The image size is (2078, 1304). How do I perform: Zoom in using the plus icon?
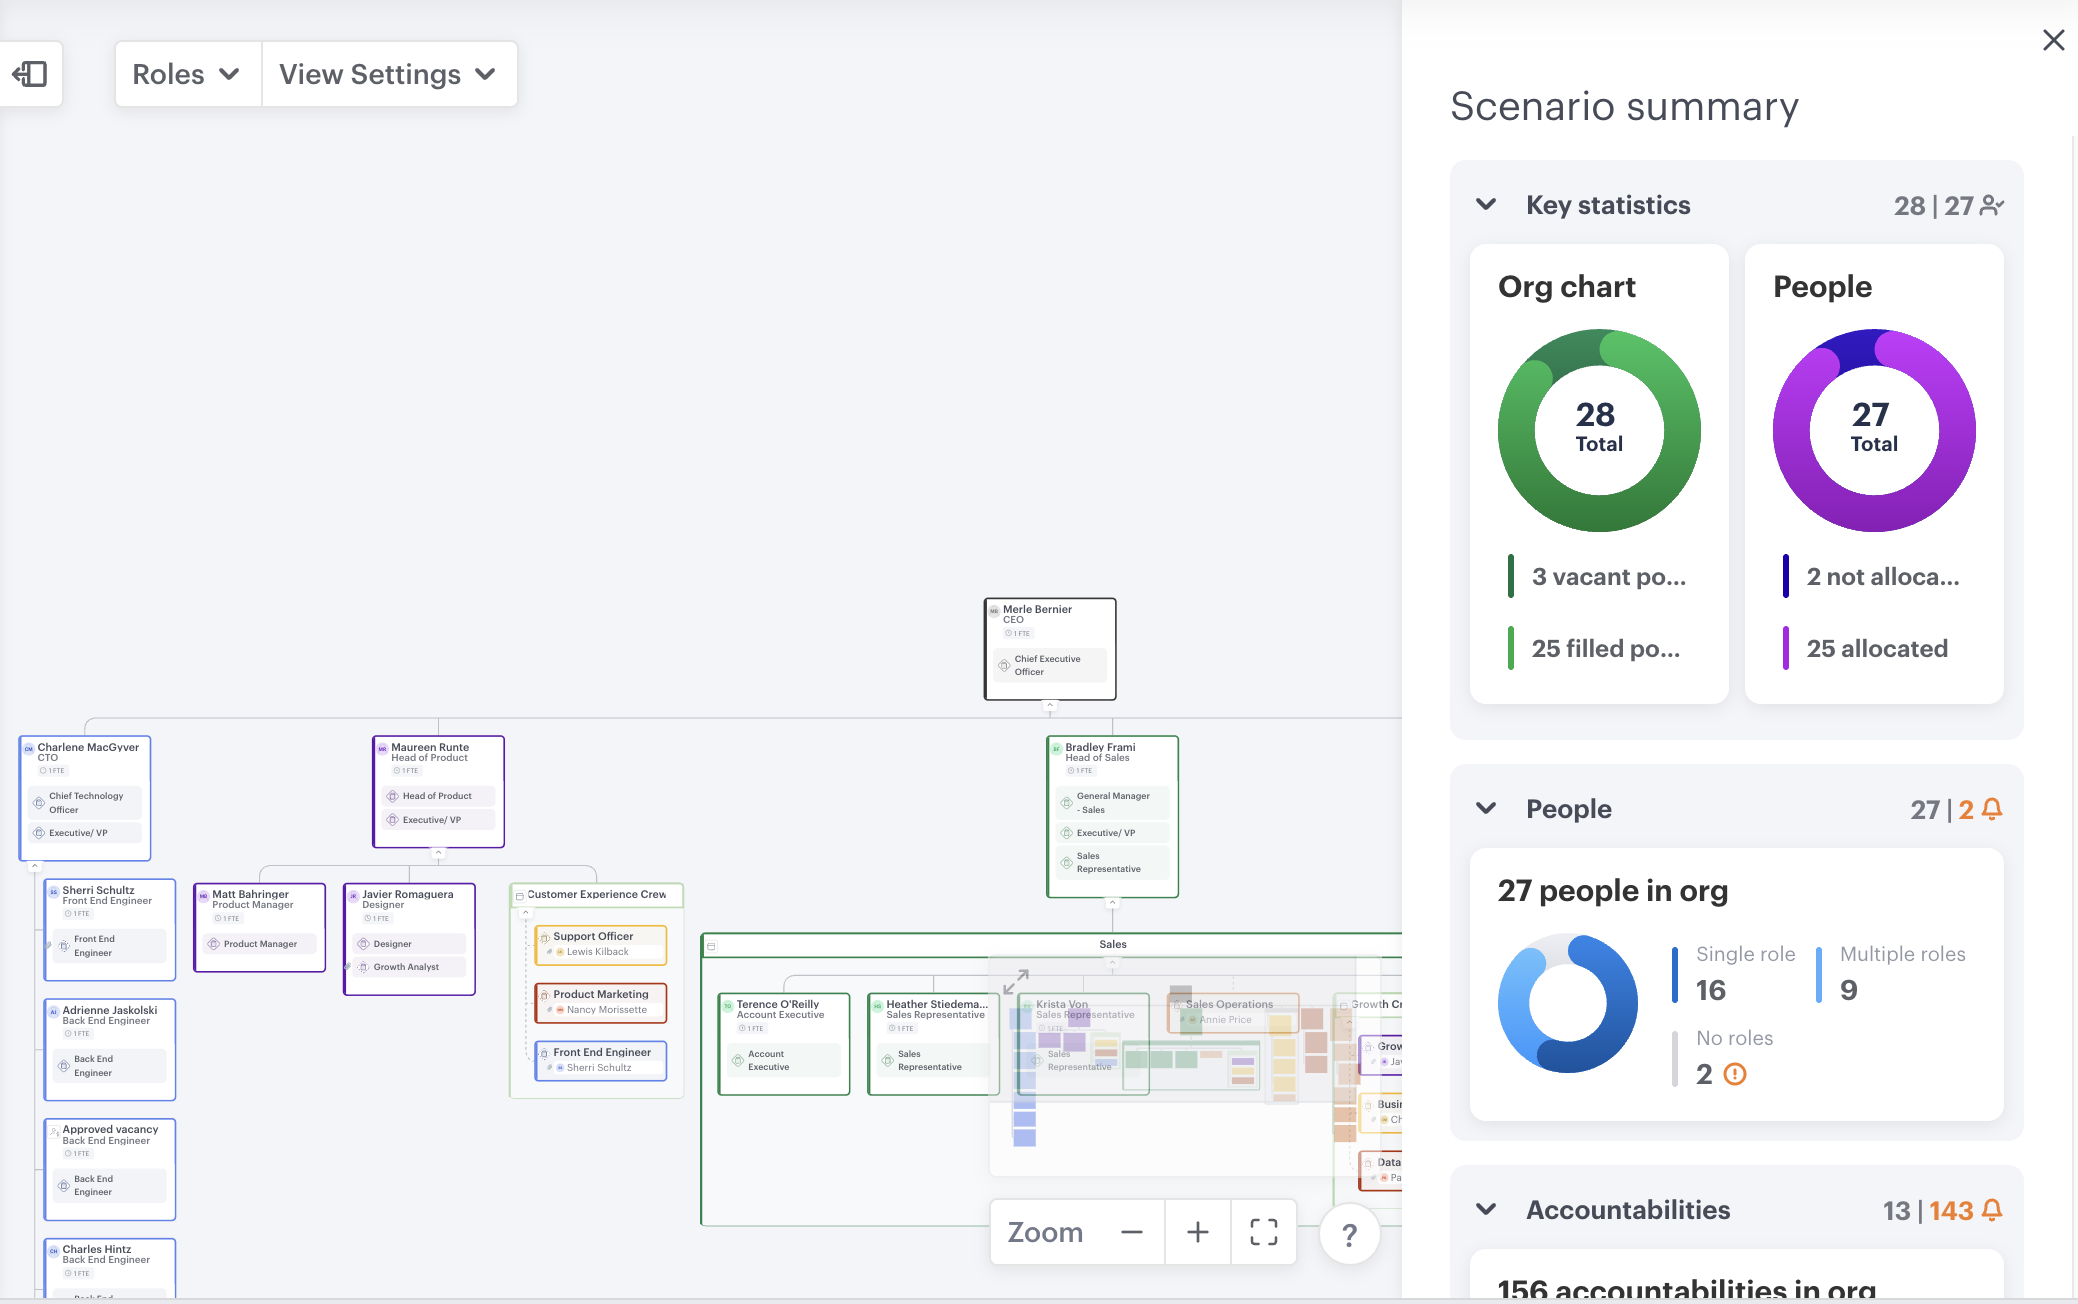pyautogui.click(x=1197, y=1232)
